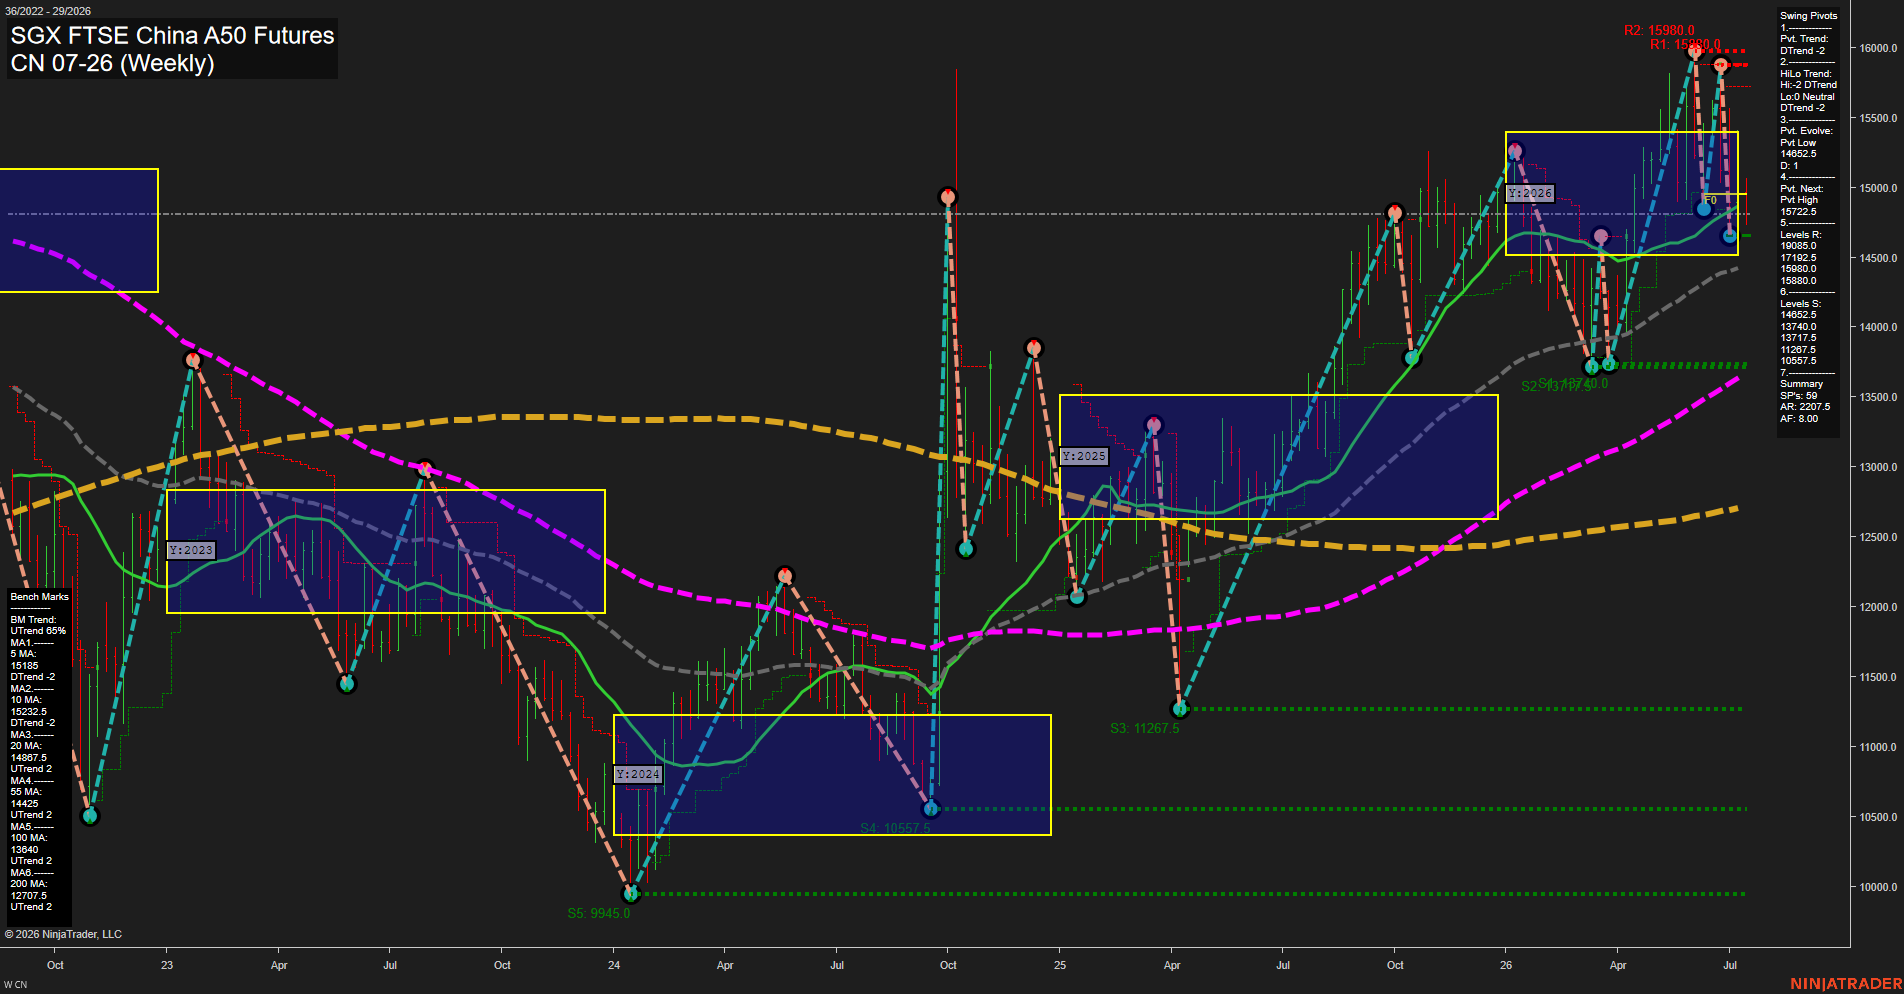
Task: Click the Pvt. Evolve: row
Action: point(1806,131)
